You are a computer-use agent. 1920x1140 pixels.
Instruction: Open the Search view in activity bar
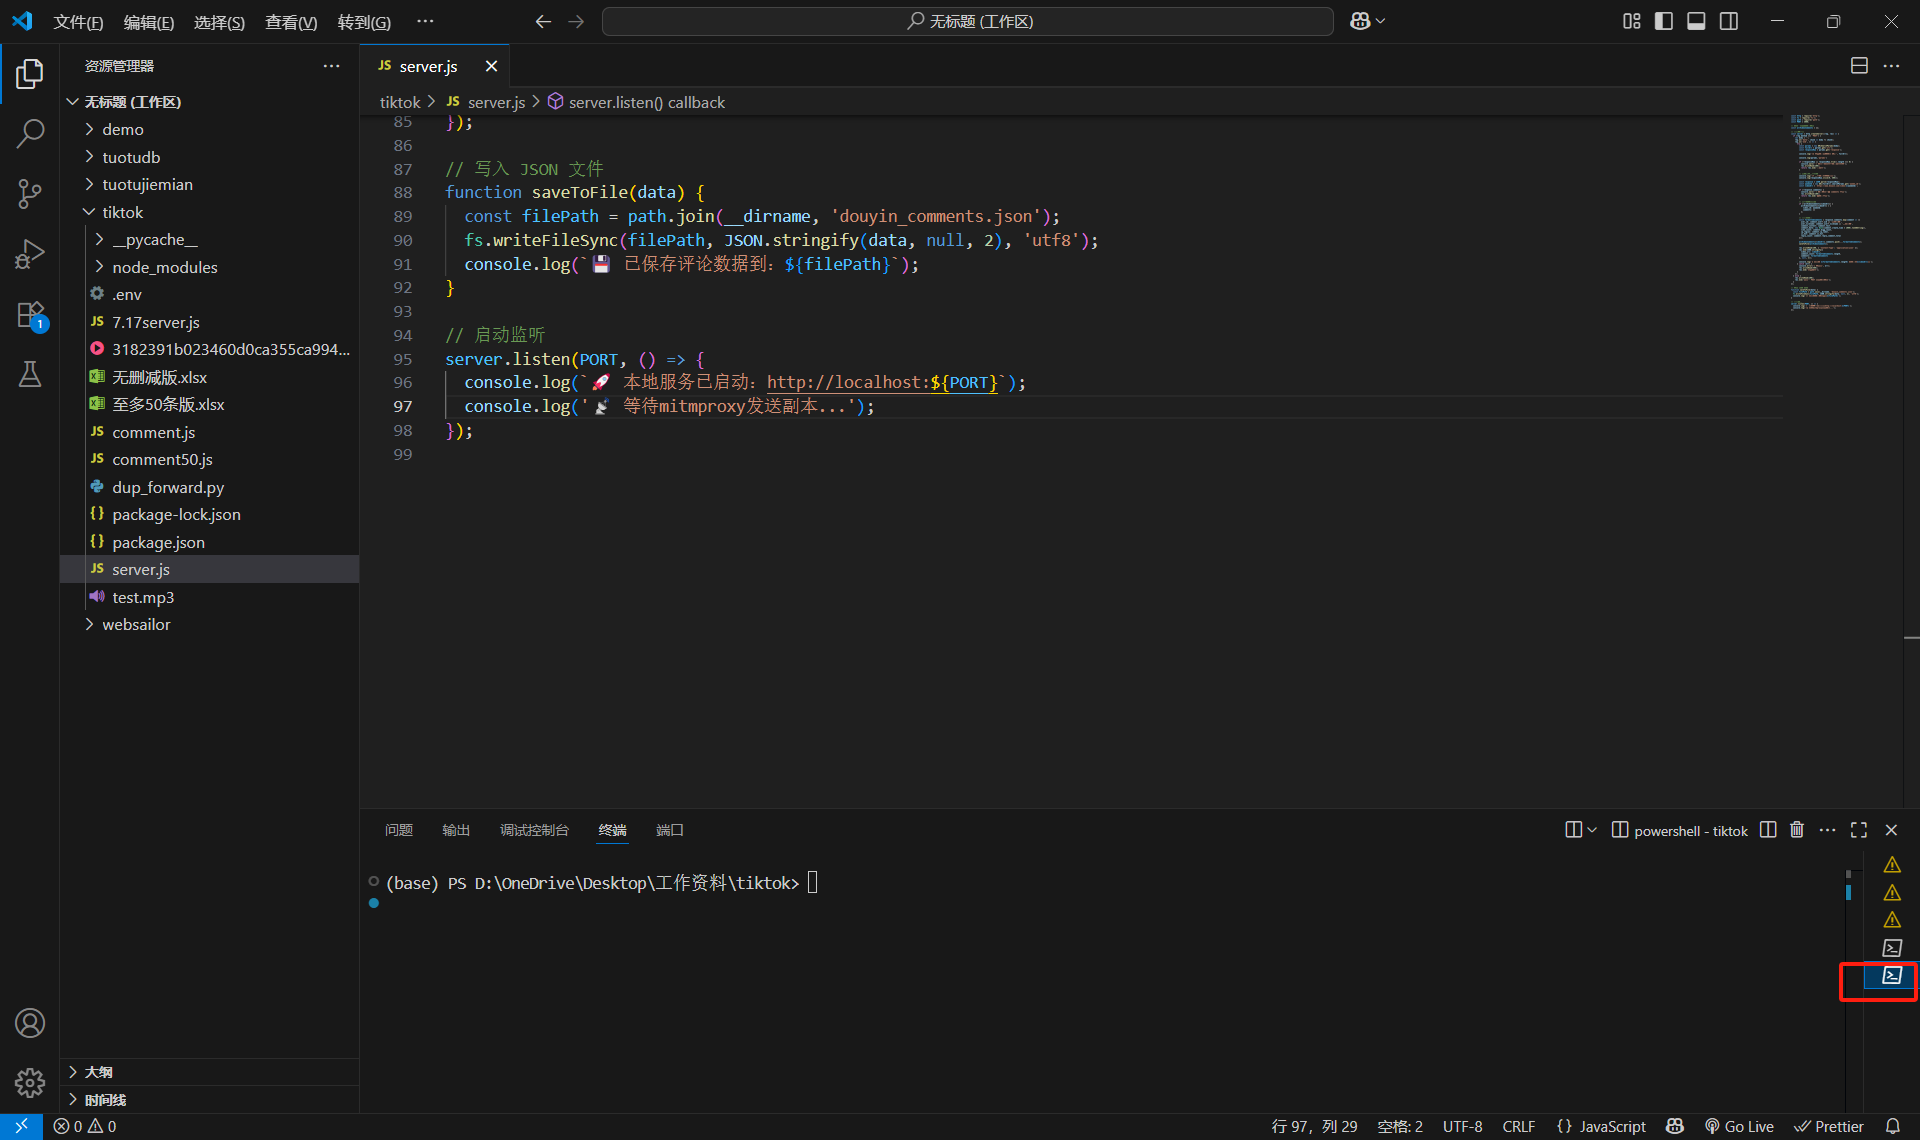(30, 133)
